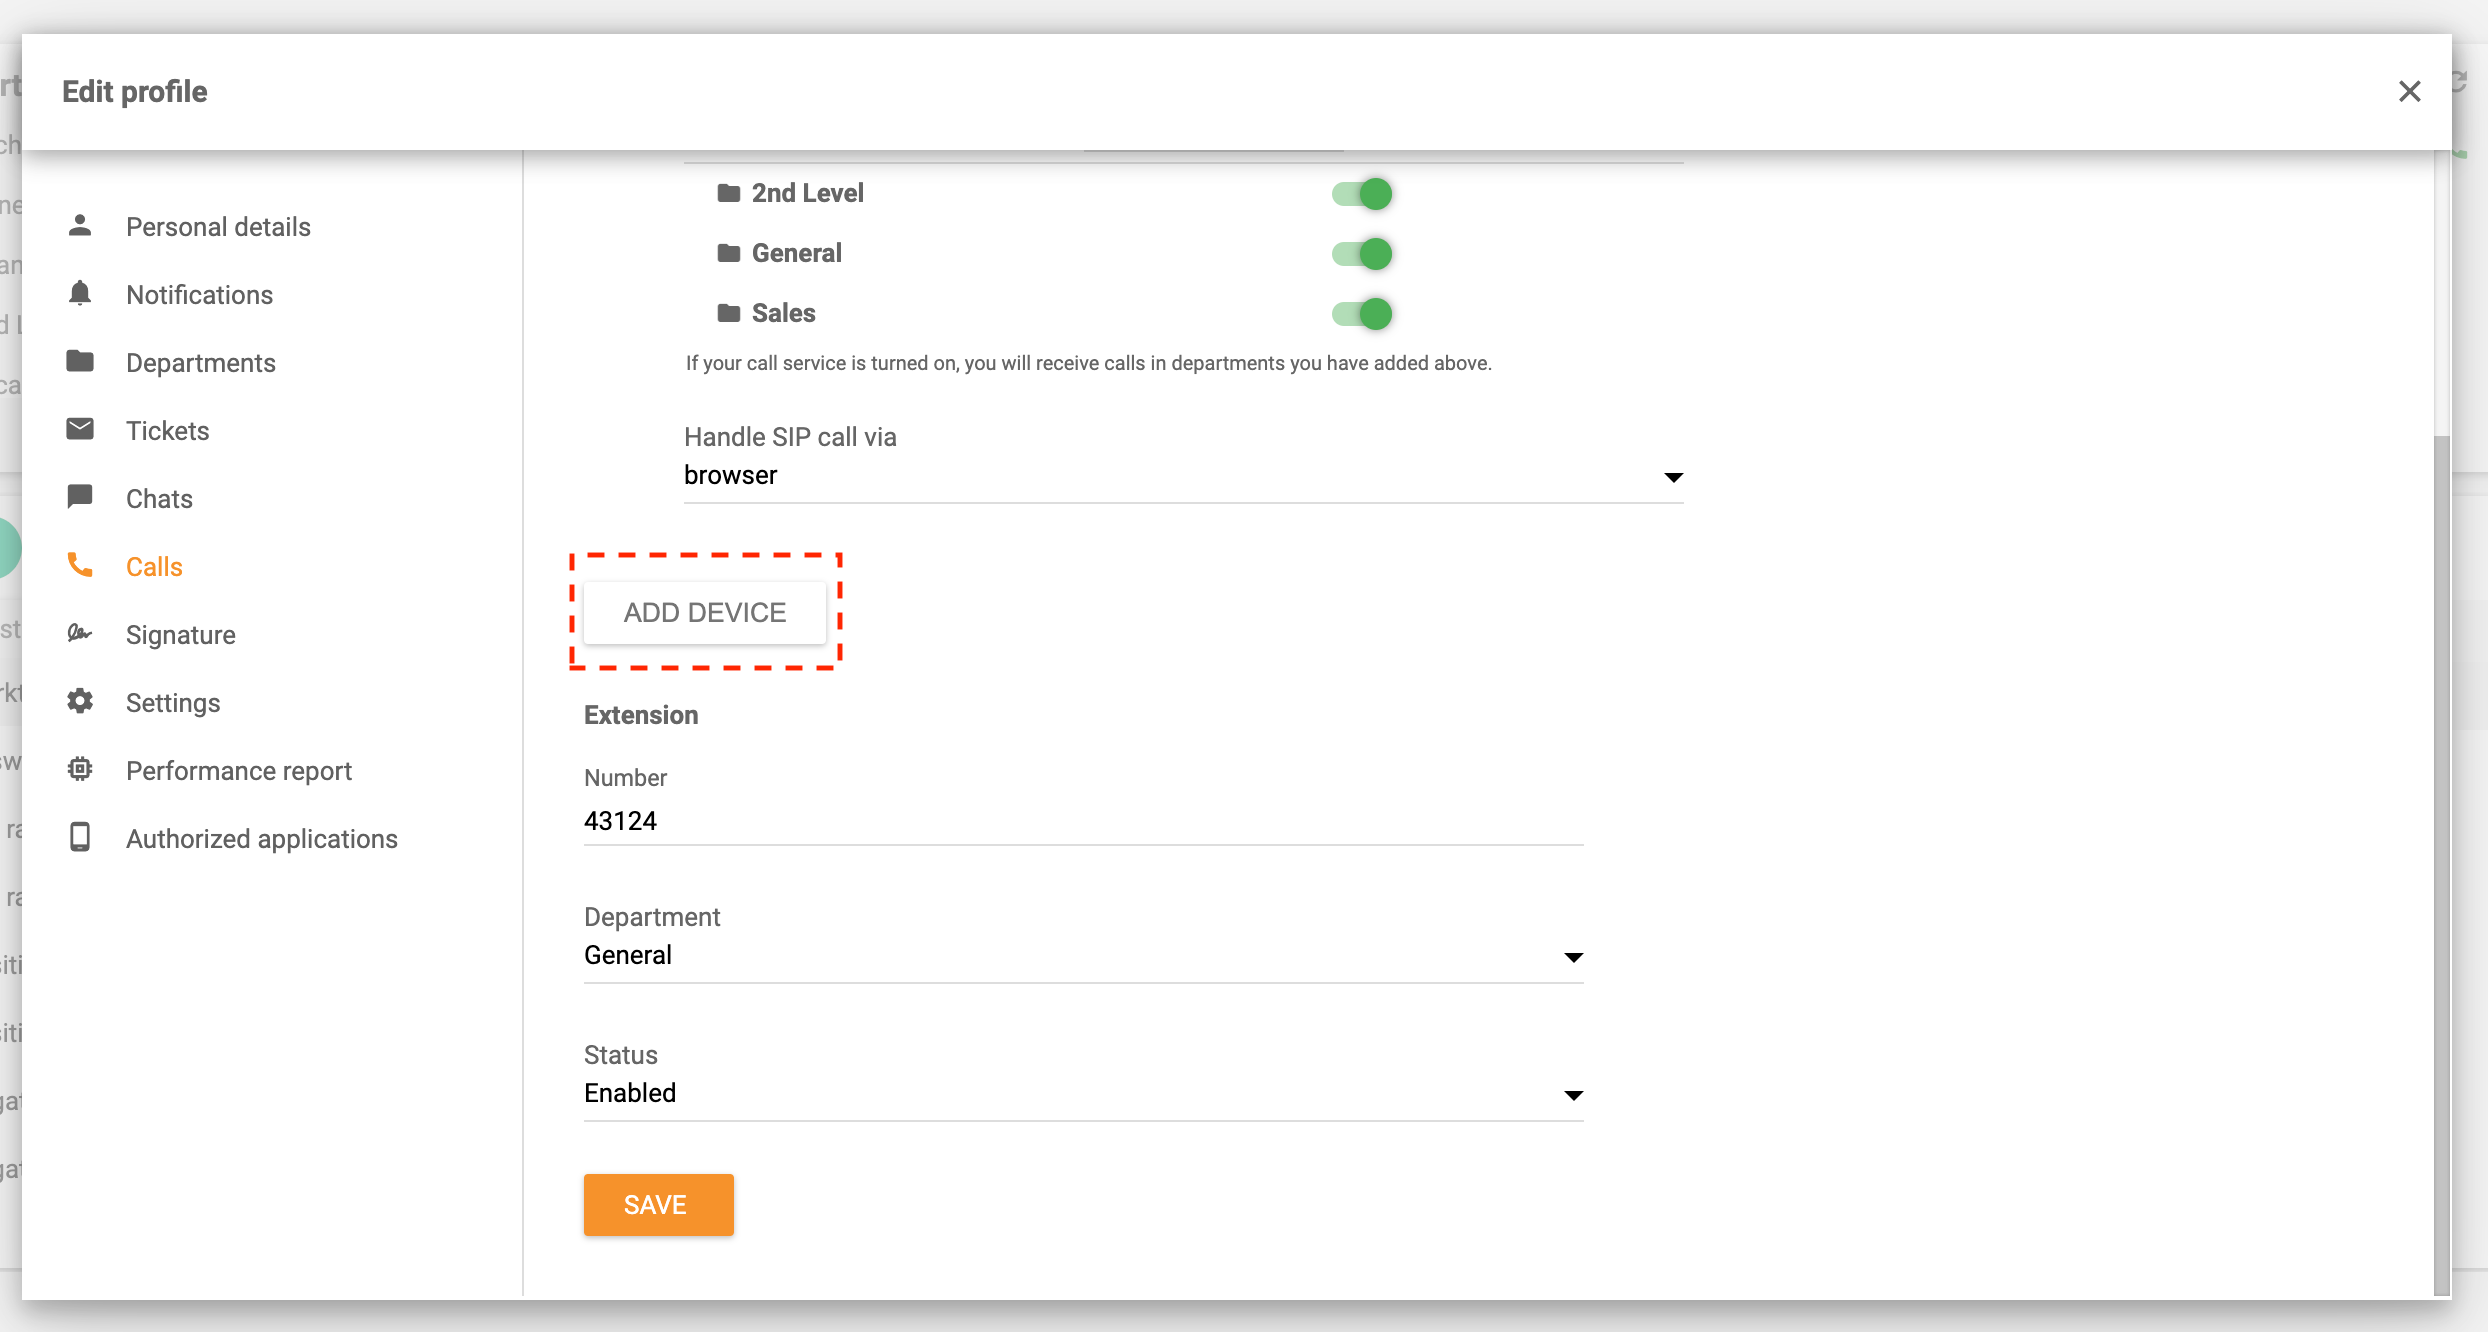Viewport: 2488px width, 1332px height.
Task: Click the Authorized applications phone icon
Action: pyautogui.click(x=80, y=838)
